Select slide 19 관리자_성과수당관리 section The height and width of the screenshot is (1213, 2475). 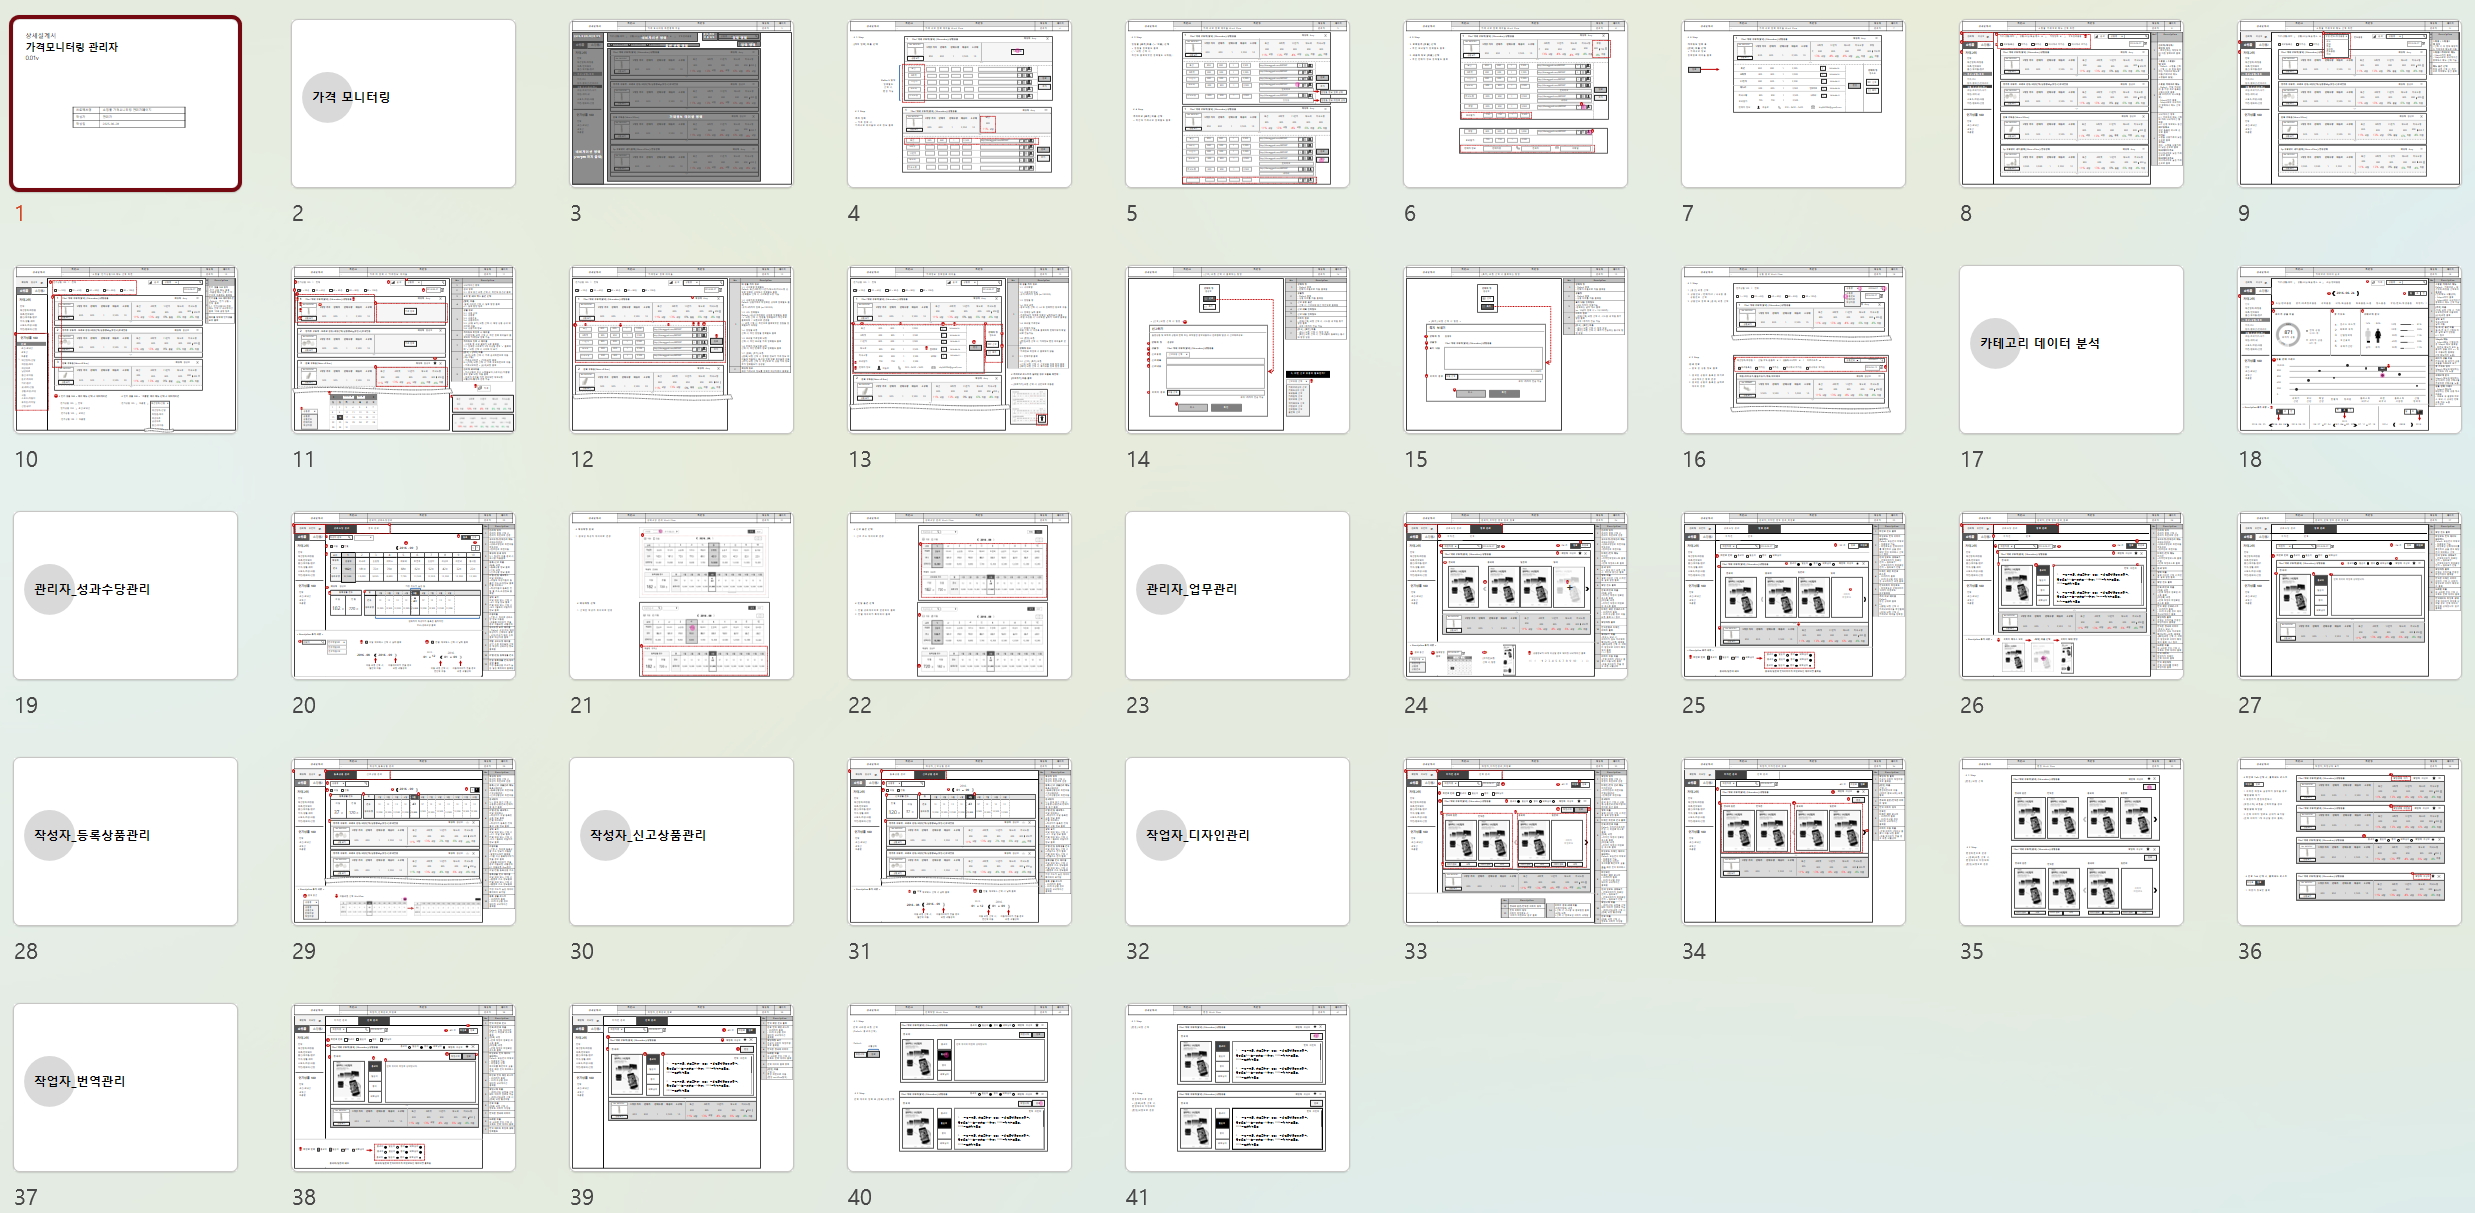(126, 595)
